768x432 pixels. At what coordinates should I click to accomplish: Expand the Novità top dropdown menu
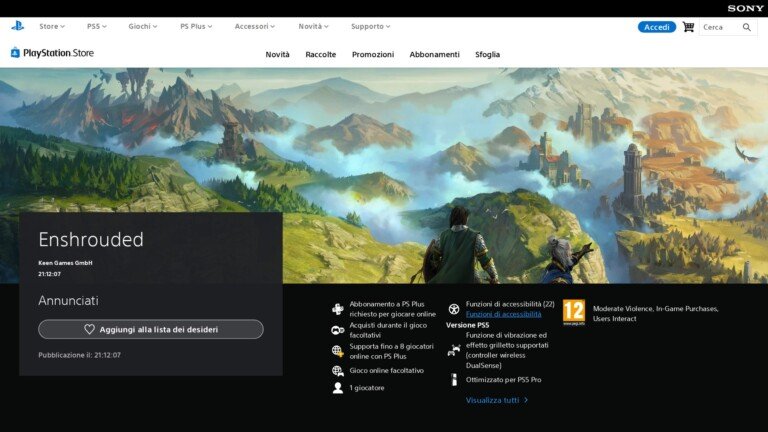313,26
